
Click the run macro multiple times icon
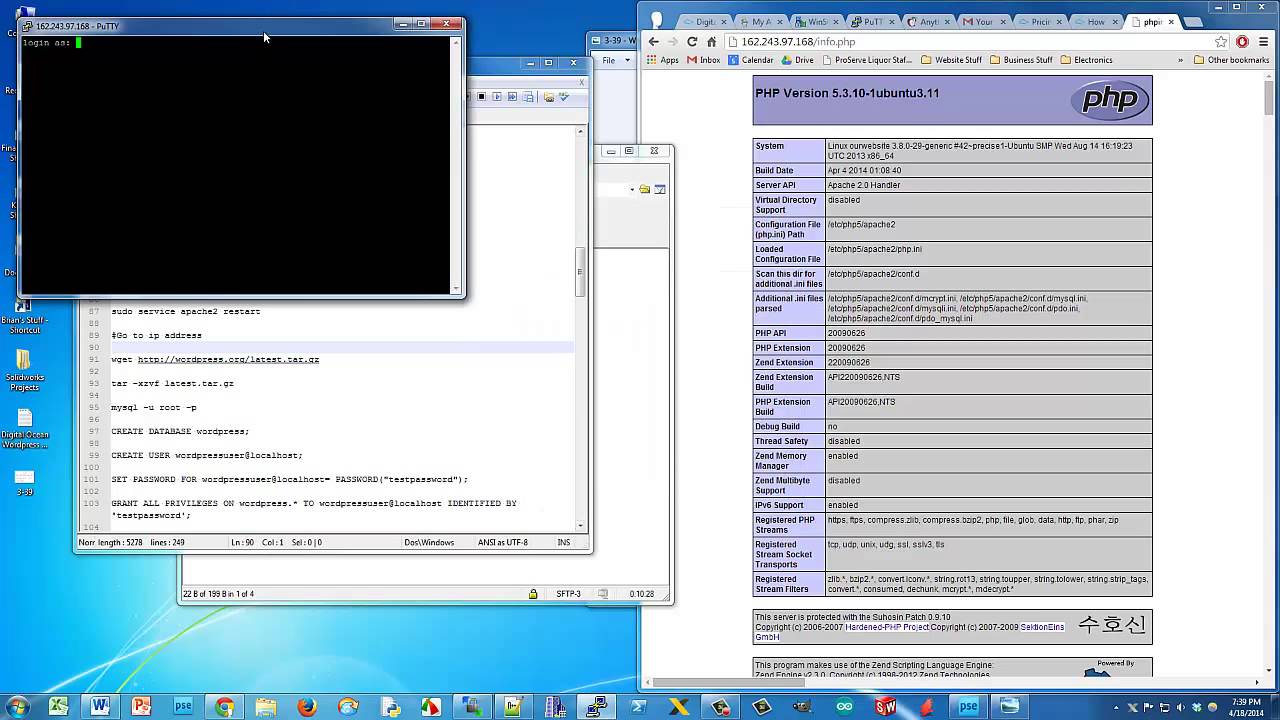tap(512, 97)
